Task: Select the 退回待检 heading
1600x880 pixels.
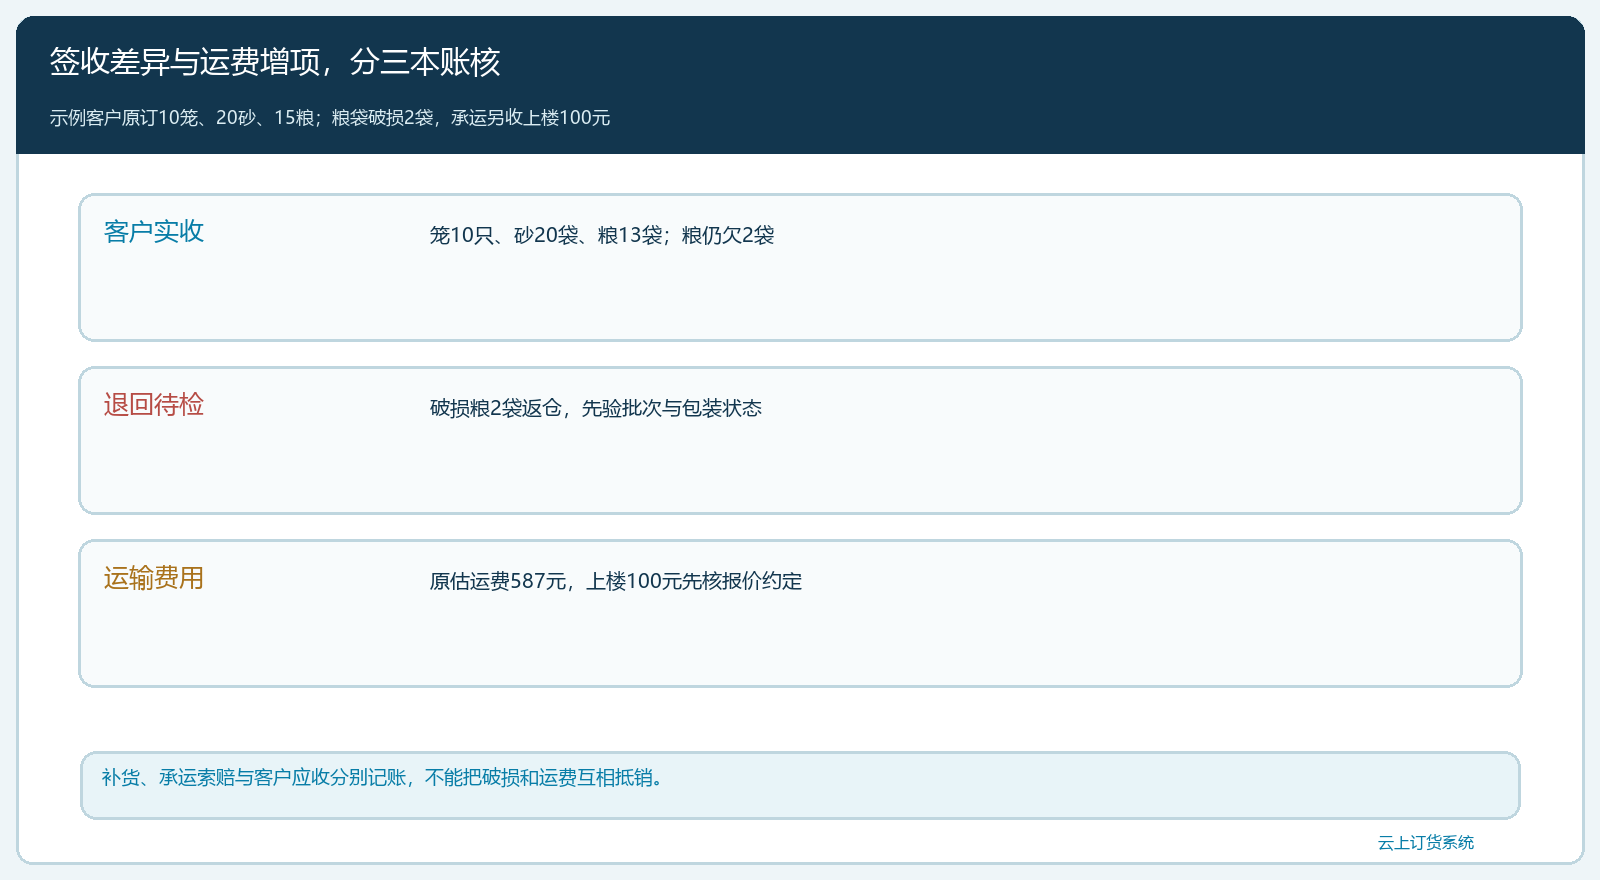Action: tap(154, 405)
